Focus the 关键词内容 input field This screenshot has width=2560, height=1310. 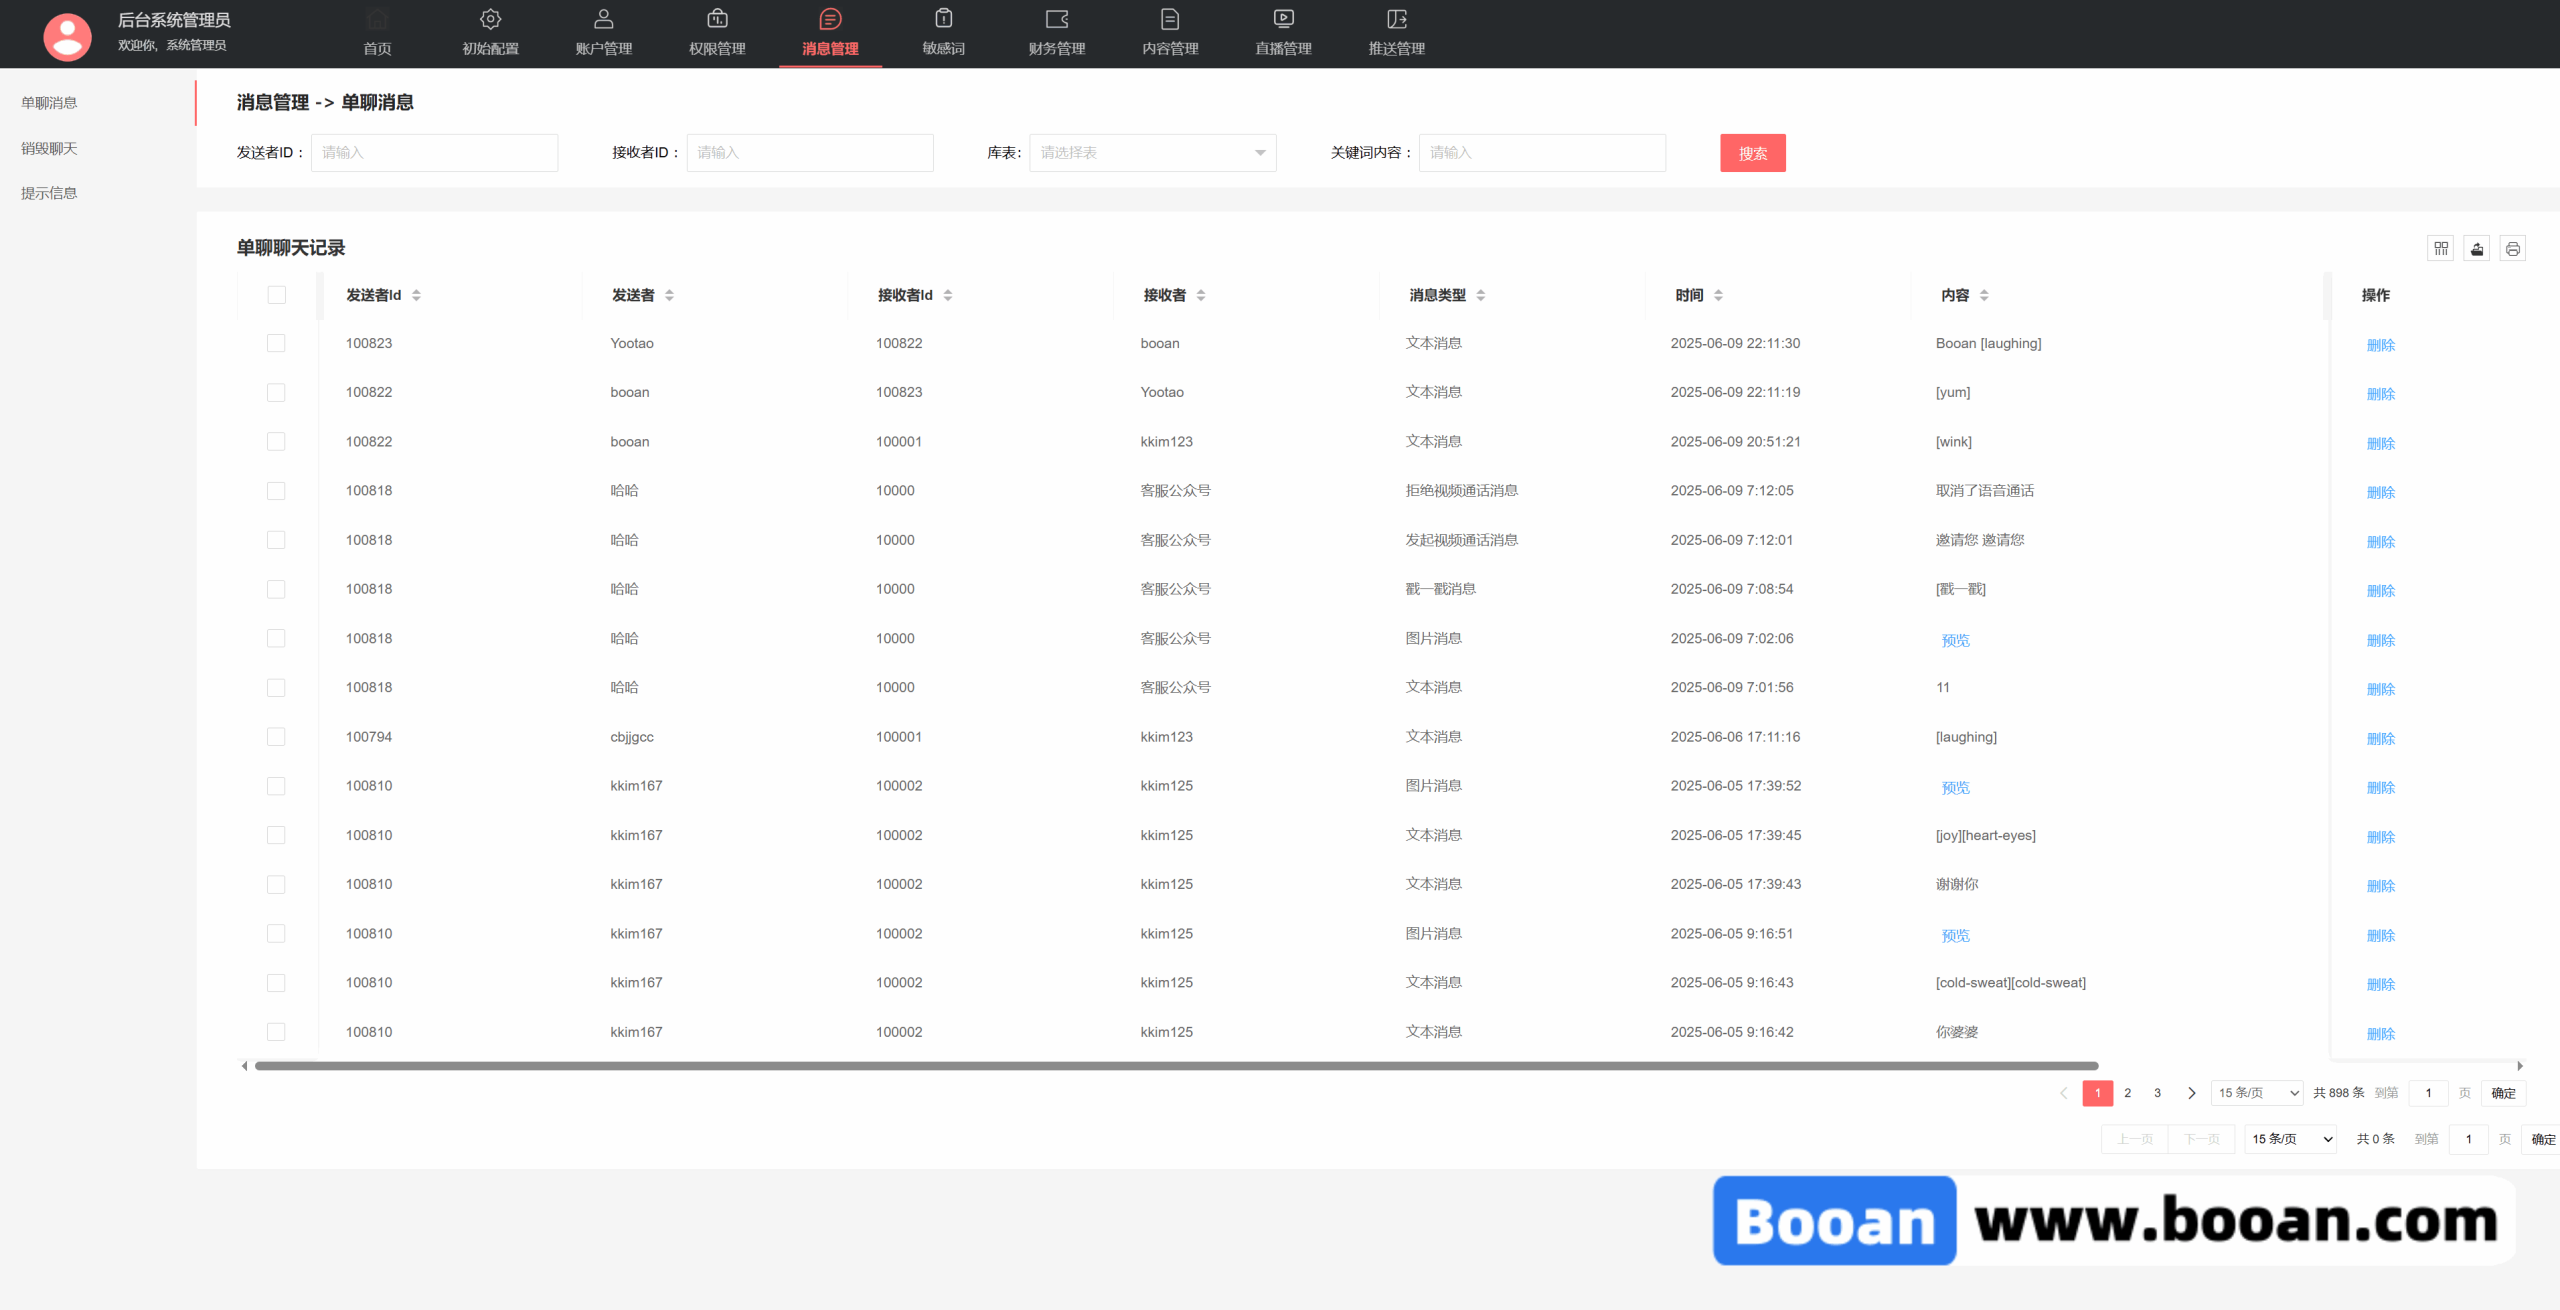click(x=1542, y=153)
